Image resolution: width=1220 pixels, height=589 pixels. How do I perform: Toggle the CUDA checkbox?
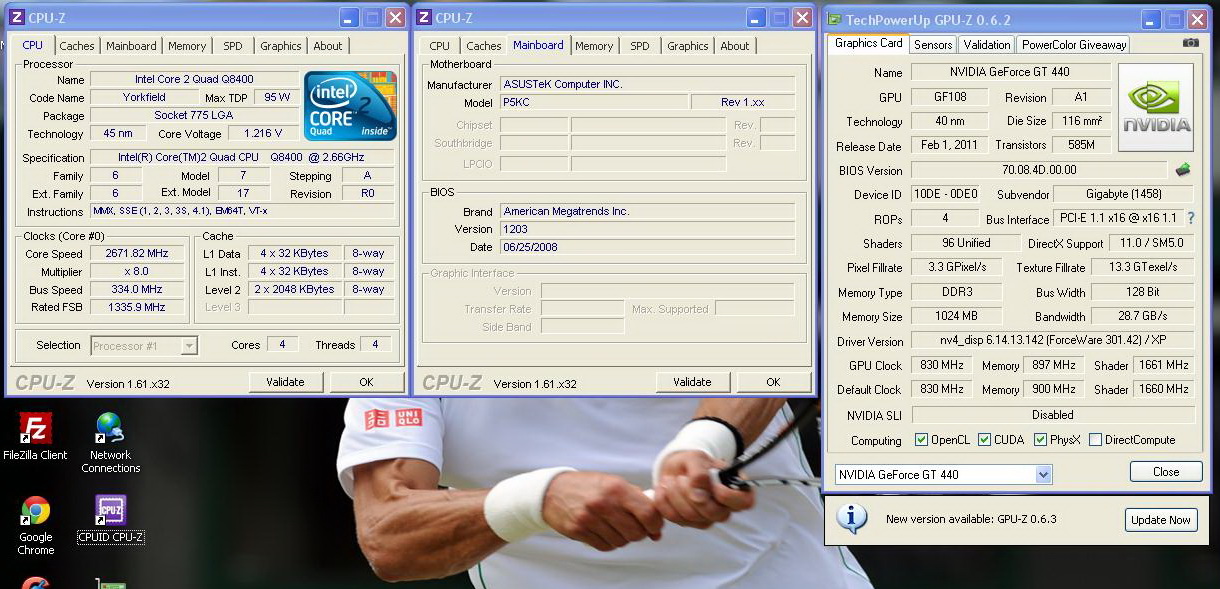click(x=984, y=440)
